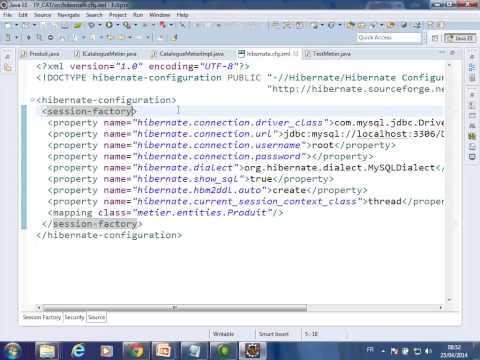Viewport: 480px width, 360px height.
Task: Click the bottom icon in right sidebar
Action: tap(472, 156)
